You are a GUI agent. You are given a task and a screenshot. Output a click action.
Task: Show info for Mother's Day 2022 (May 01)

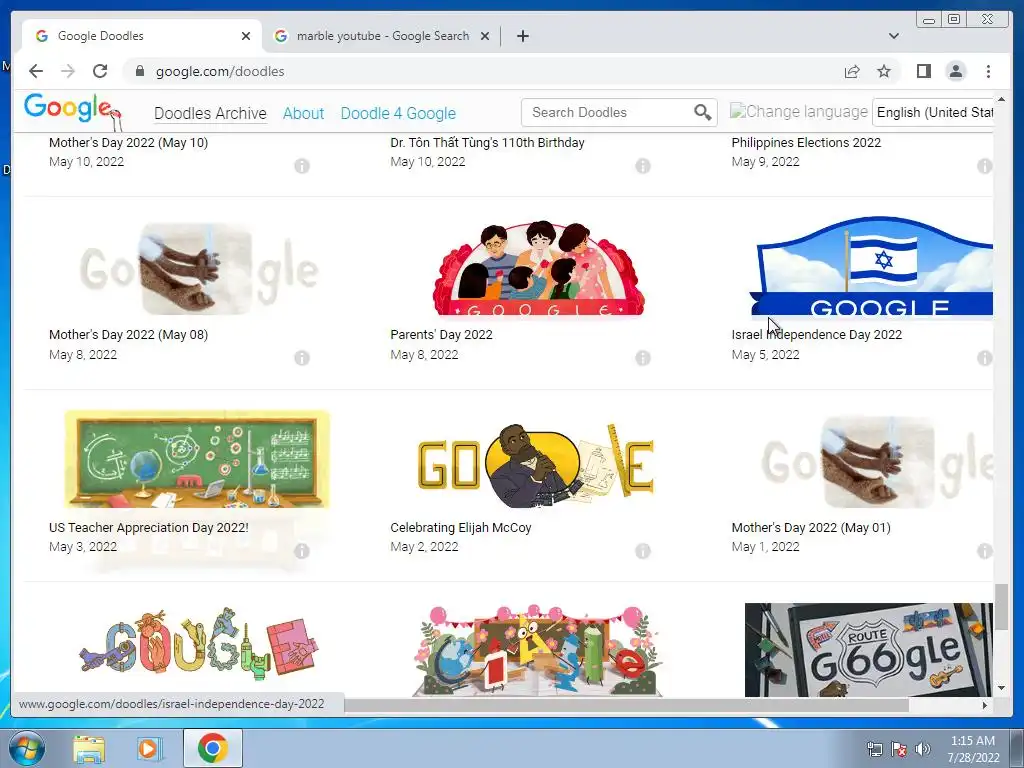click(x=984, y=551)
